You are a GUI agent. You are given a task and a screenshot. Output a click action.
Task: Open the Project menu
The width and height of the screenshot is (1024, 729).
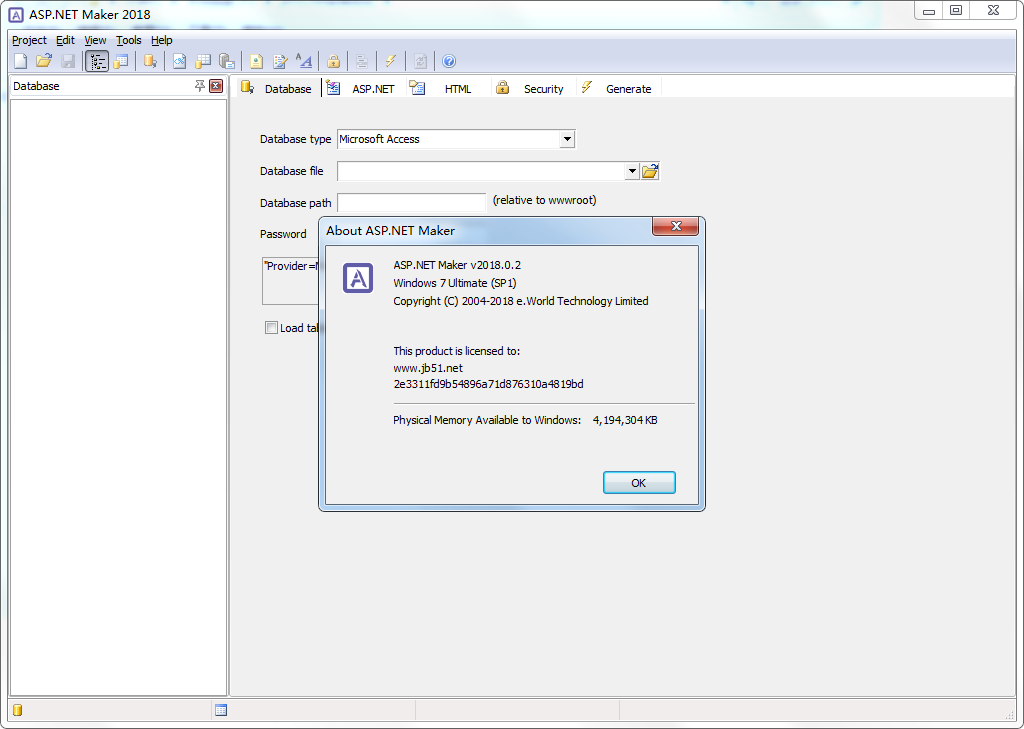click(x=29, y=40)
